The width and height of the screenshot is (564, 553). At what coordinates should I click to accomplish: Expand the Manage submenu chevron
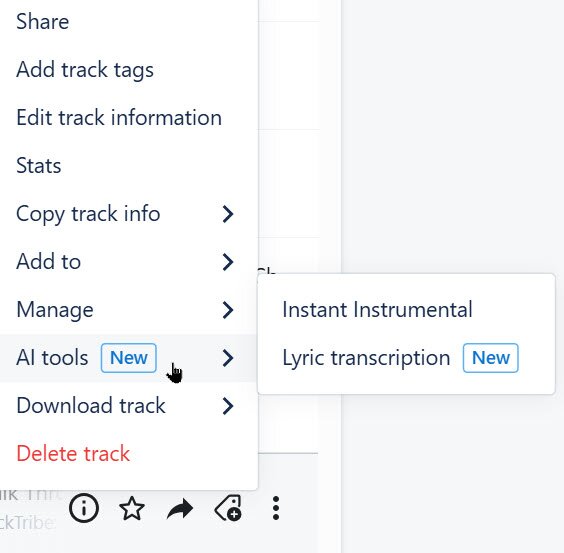228,310
